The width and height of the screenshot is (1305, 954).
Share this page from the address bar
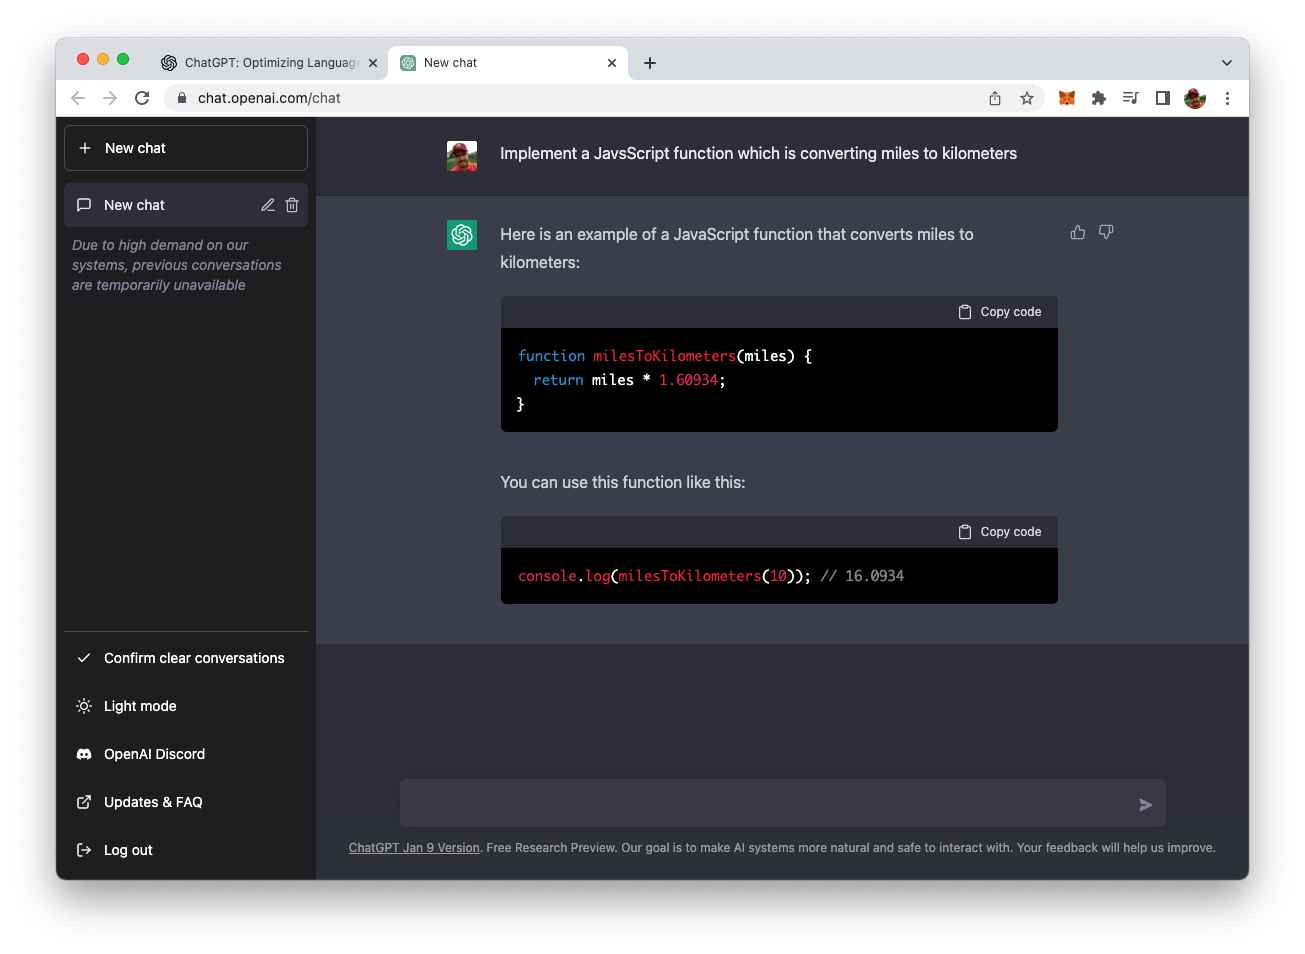(995, 98)
